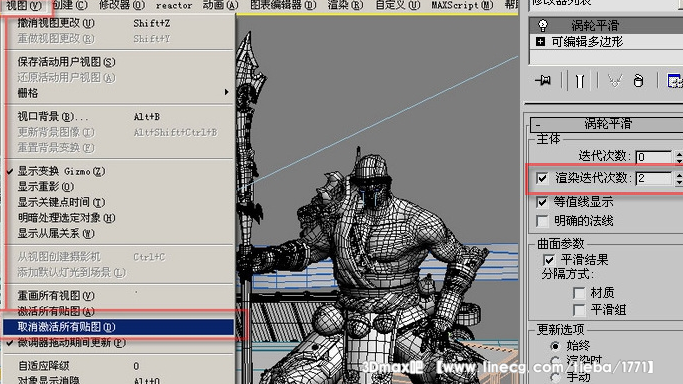Click remove modifier trash icon
The image size is (683, 384).
click(638, 81)
